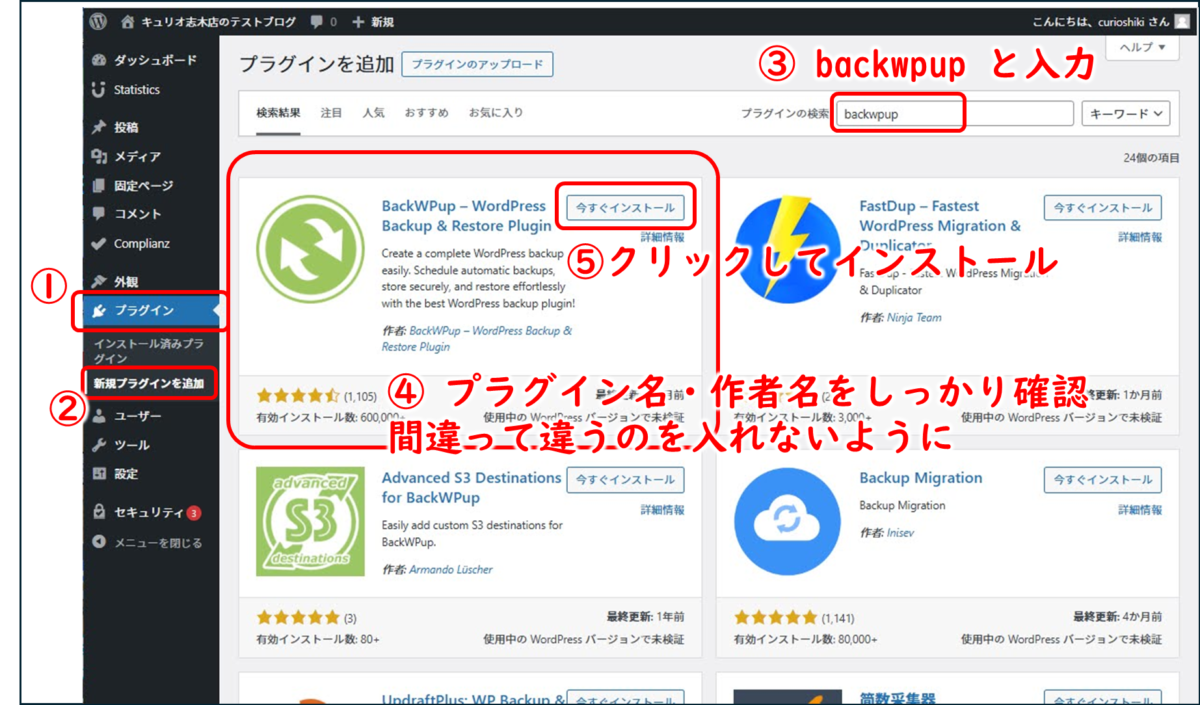Open the WordPress logo menu

pos(97,21)
